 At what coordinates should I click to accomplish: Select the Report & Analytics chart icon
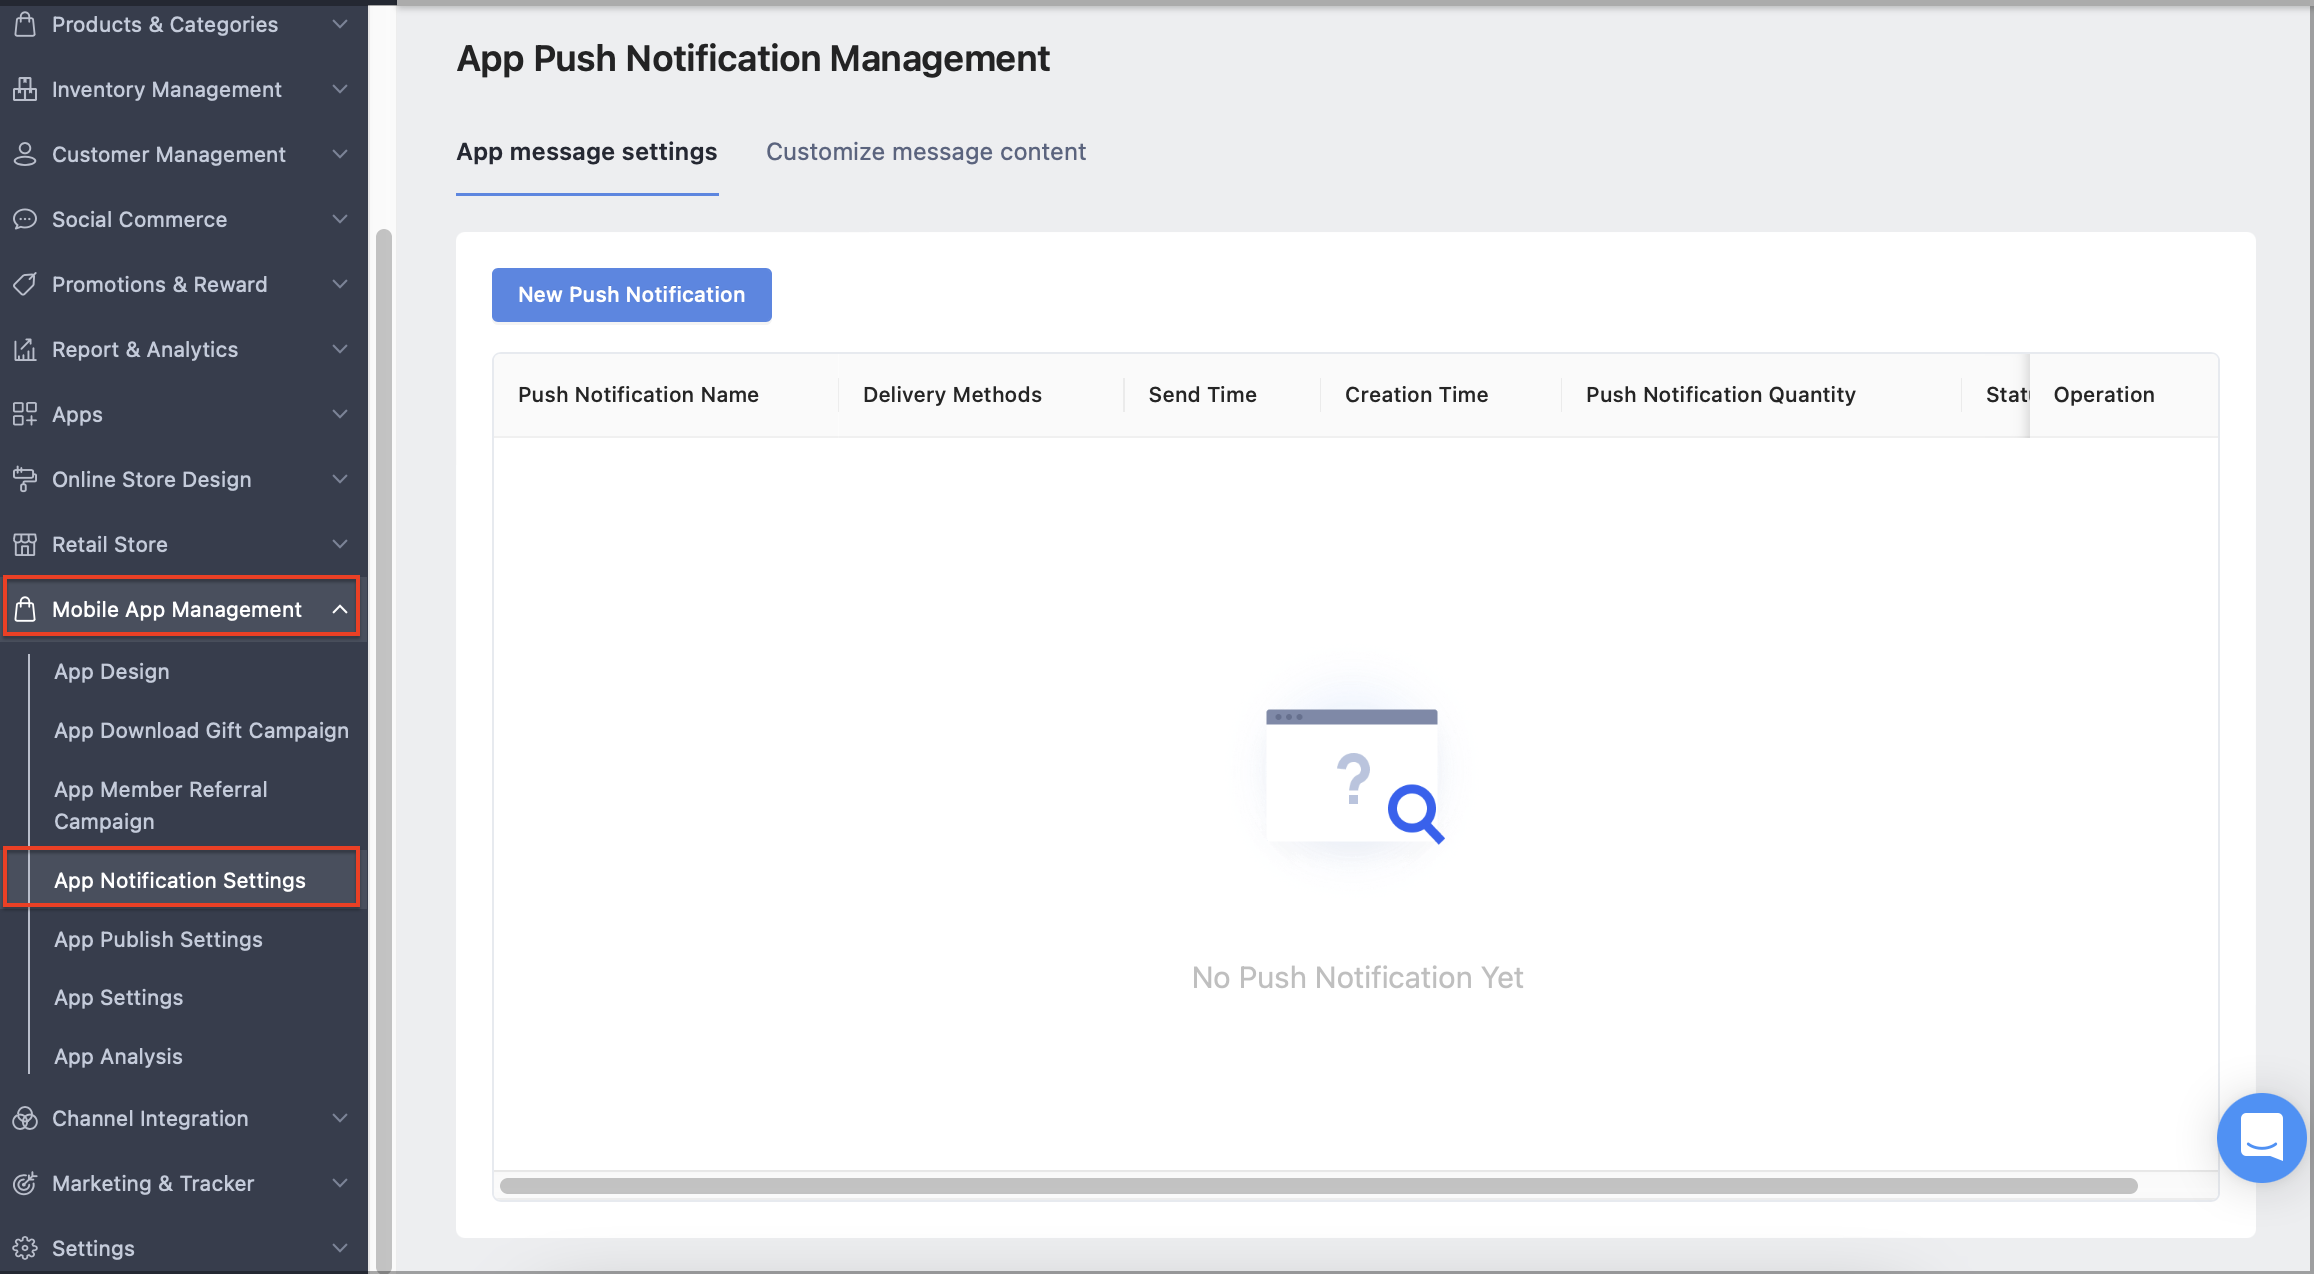[x=25, y=349]
